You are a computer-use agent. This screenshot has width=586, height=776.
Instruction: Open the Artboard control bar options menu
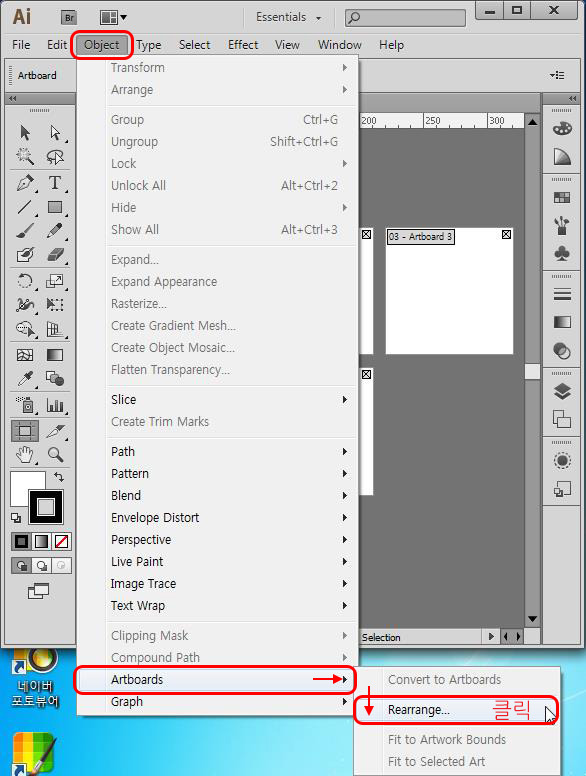click(x=557, y=75)
